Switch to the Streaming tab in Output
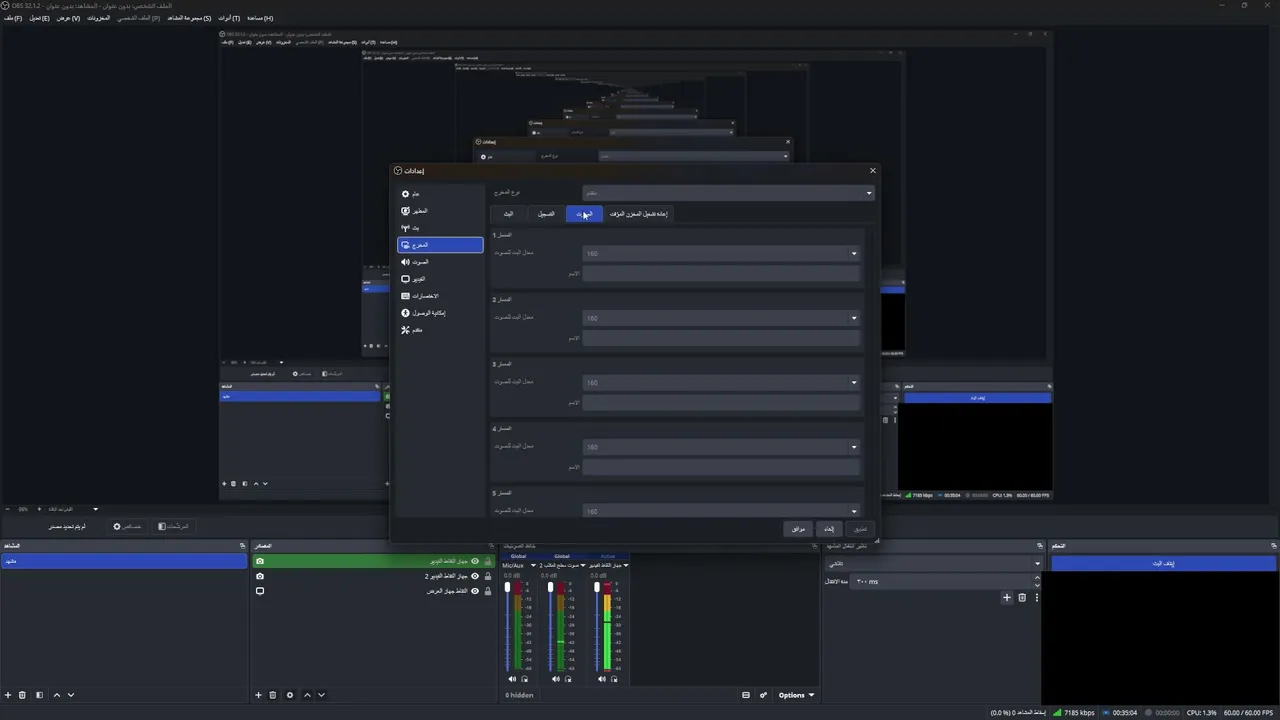 point(508,214)
